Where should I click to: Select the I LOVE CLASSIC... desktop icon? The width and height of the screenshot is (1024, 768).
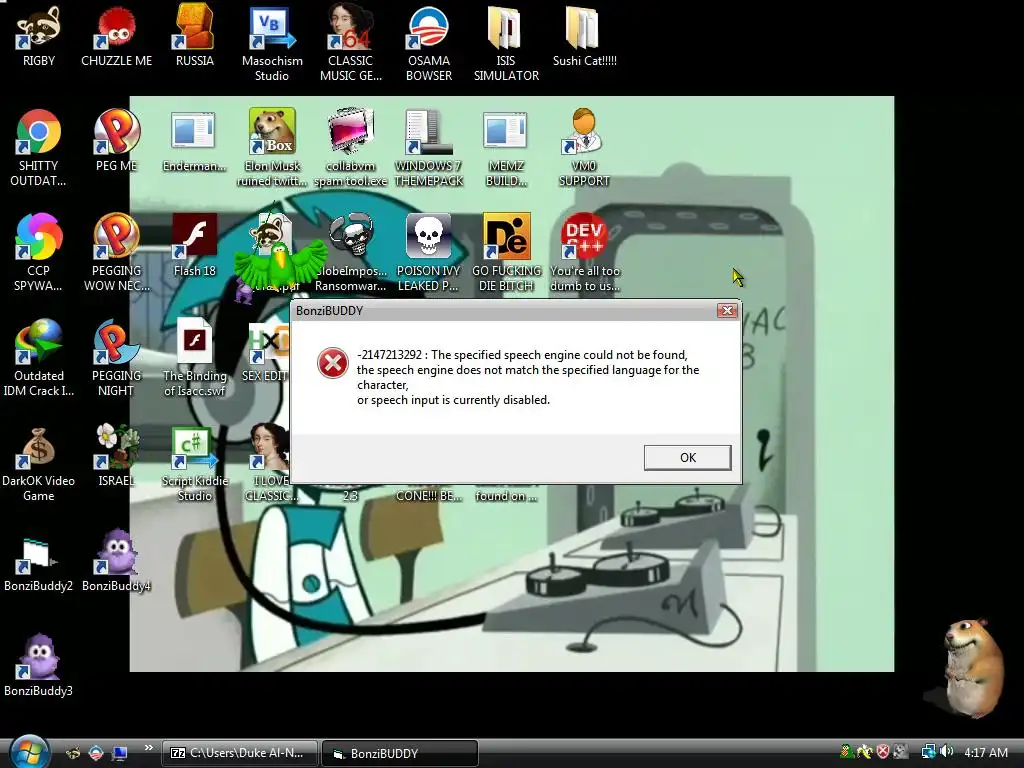[x=270, y=463]
